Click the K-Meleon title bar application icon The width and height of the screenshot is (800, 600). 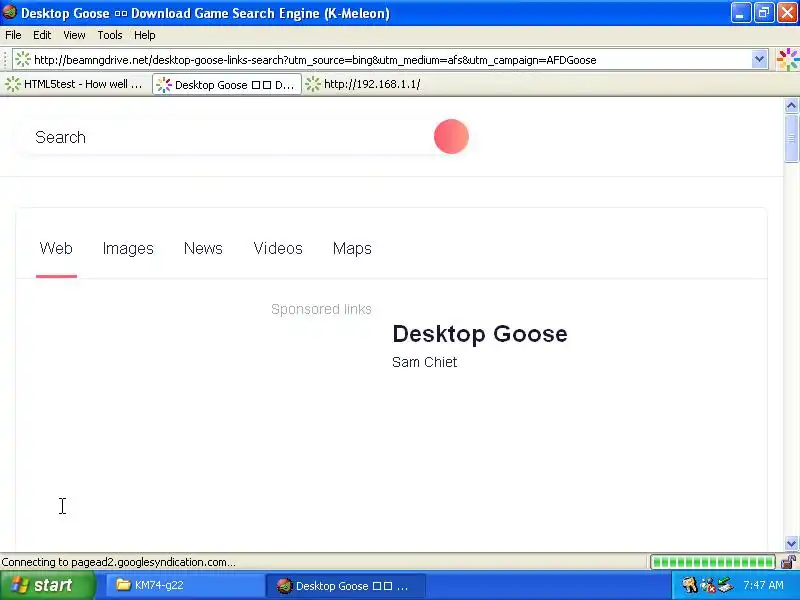click(x=10, y=12)
